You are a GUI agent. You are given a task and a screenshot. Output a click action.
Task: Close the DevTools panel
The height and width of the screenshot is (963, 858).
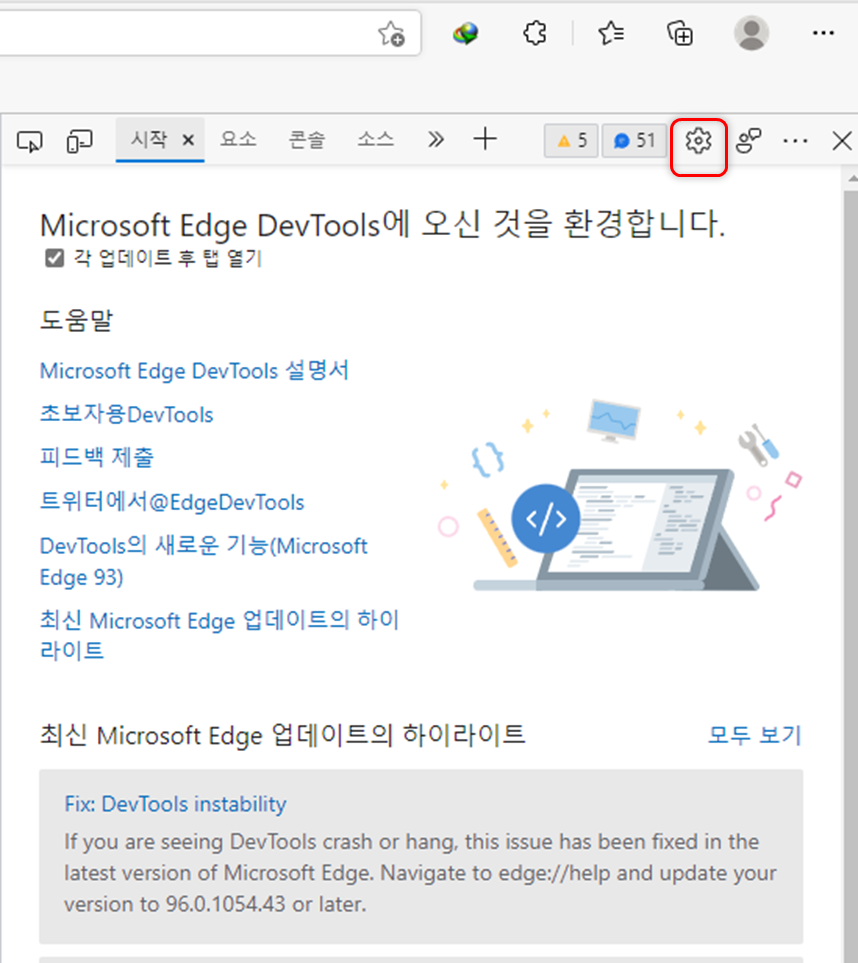841,141
